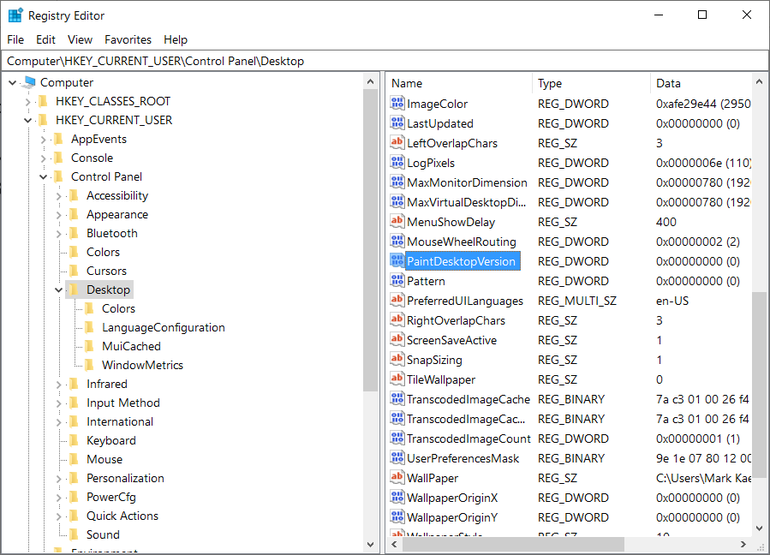Open the Edit menu
This screenshot has height=555, width=770.
(x=46, y=40)
